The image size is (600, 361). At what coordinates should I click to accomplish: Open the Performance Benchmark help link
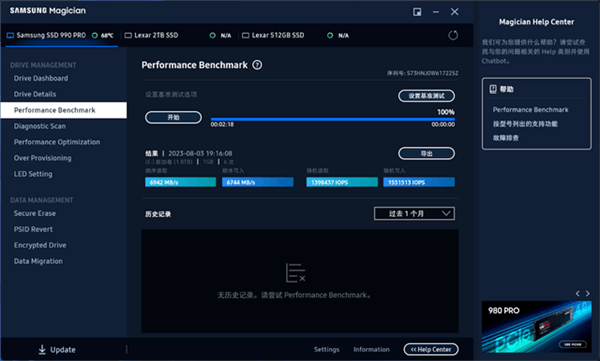point(530,110)
